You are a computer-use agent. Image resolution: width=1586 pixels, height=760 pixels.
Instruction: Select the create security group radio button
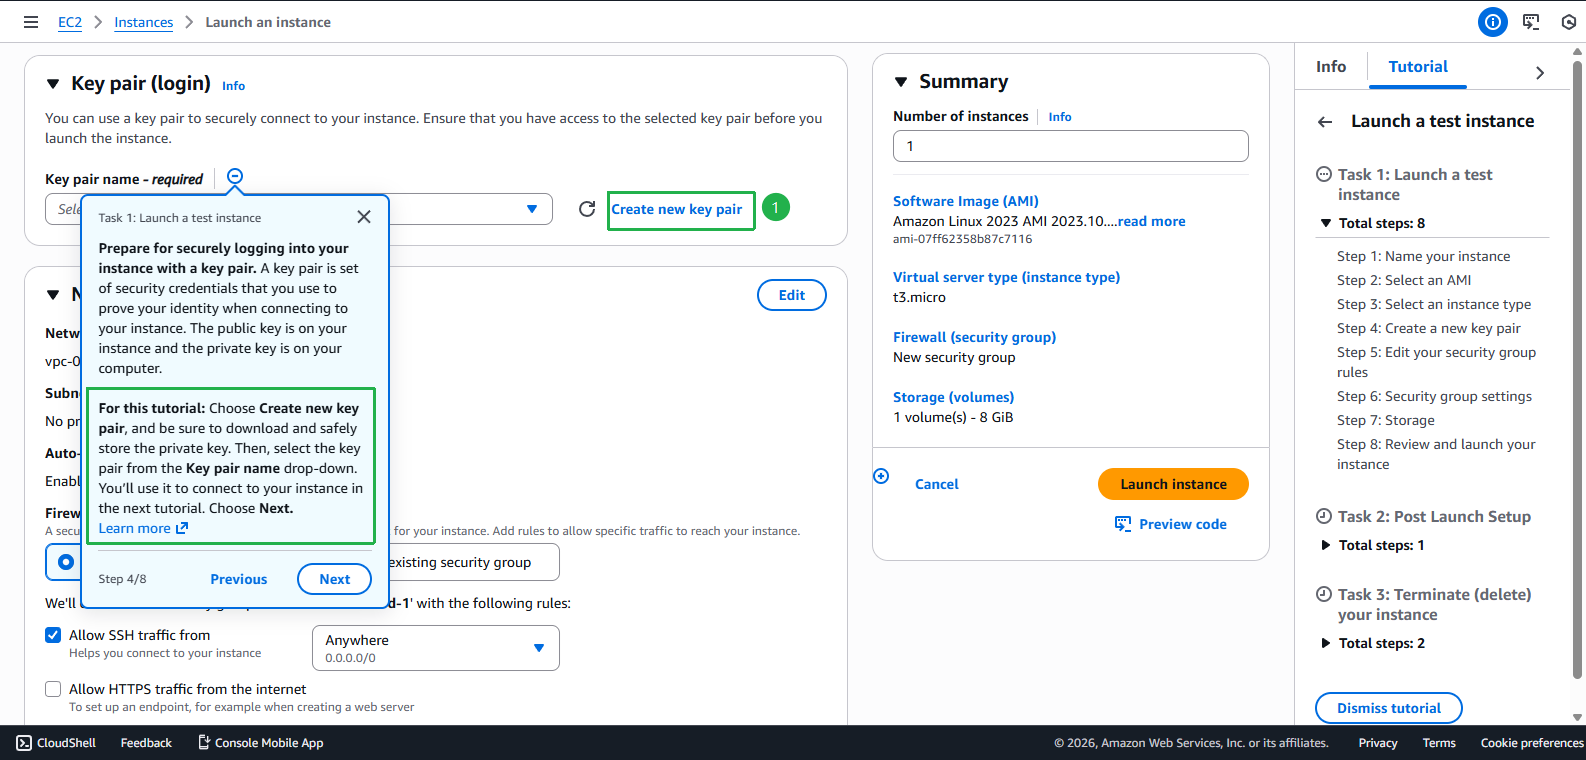(x=66, y=562)
